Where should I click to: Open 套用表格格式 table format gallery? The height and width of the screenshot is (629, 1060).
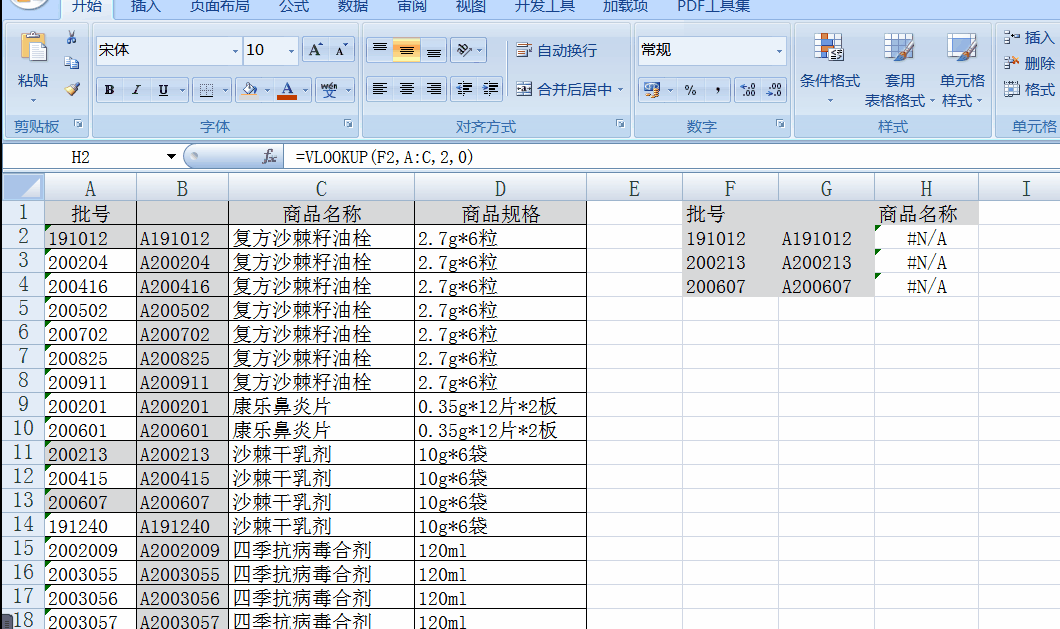coord(899,68)
